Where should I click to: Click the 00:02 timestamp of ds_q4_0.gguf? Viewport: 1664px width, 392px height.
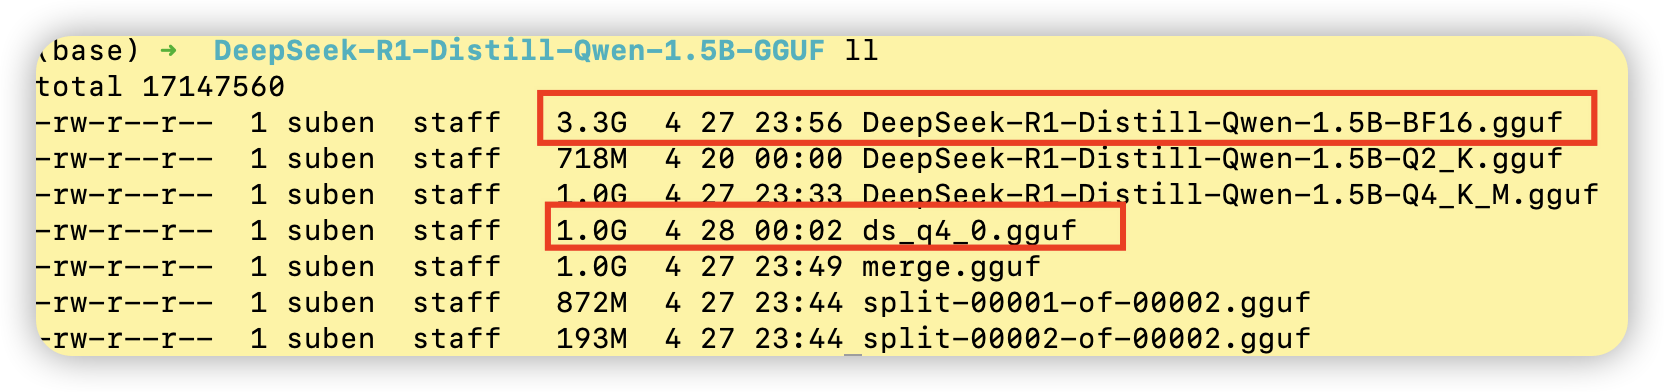(x=798, y=231)
